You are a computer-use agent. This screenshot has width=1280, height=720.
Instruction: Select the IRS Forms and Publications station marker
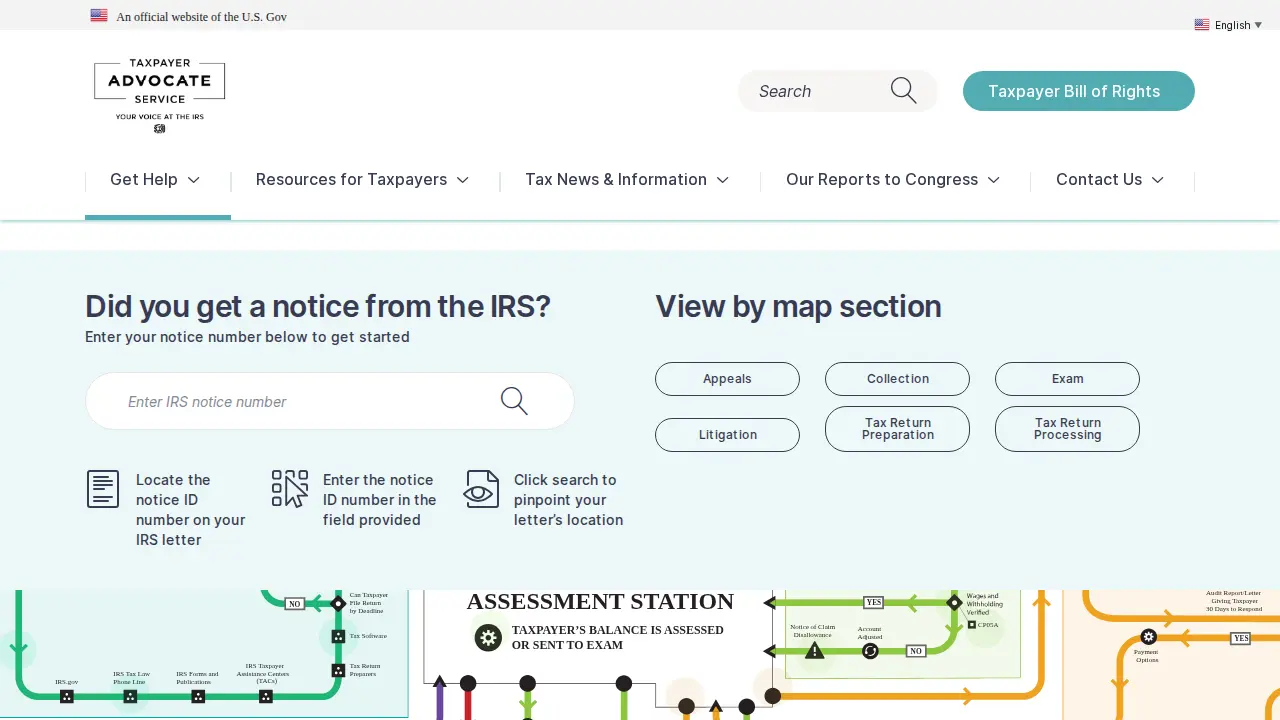pyautogui.click(x=198, y=696)
